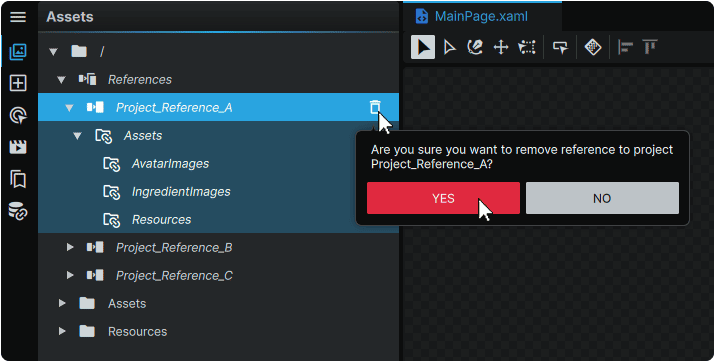Image resolution: width=715 pixels, height=362 pixels.
Task: Click the 'Assets' panel title
Action: point(70,17)
